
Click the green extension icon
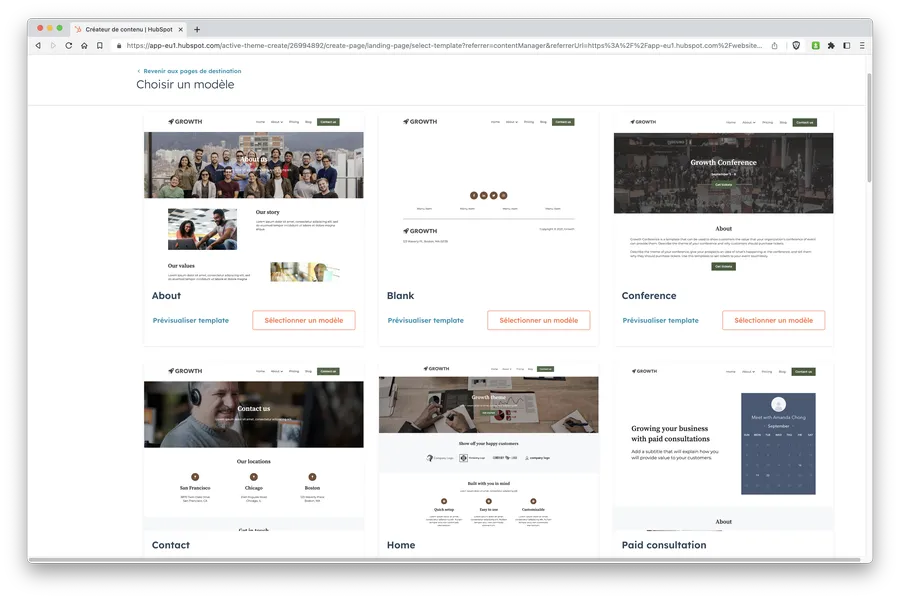[x=815, y=45]
